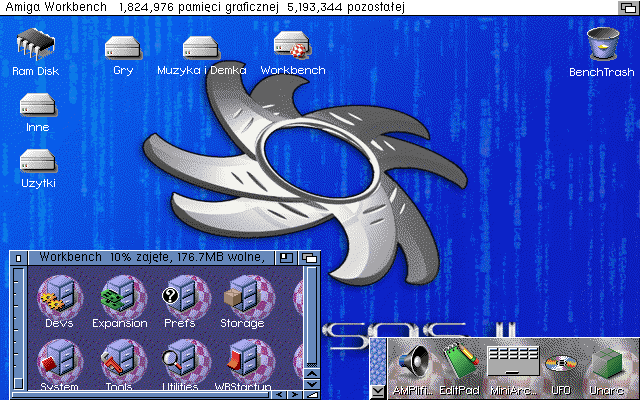The height and width of the screenshot is (400, 640).
Task: Close the Workbench drawer window
Action: 18,258
